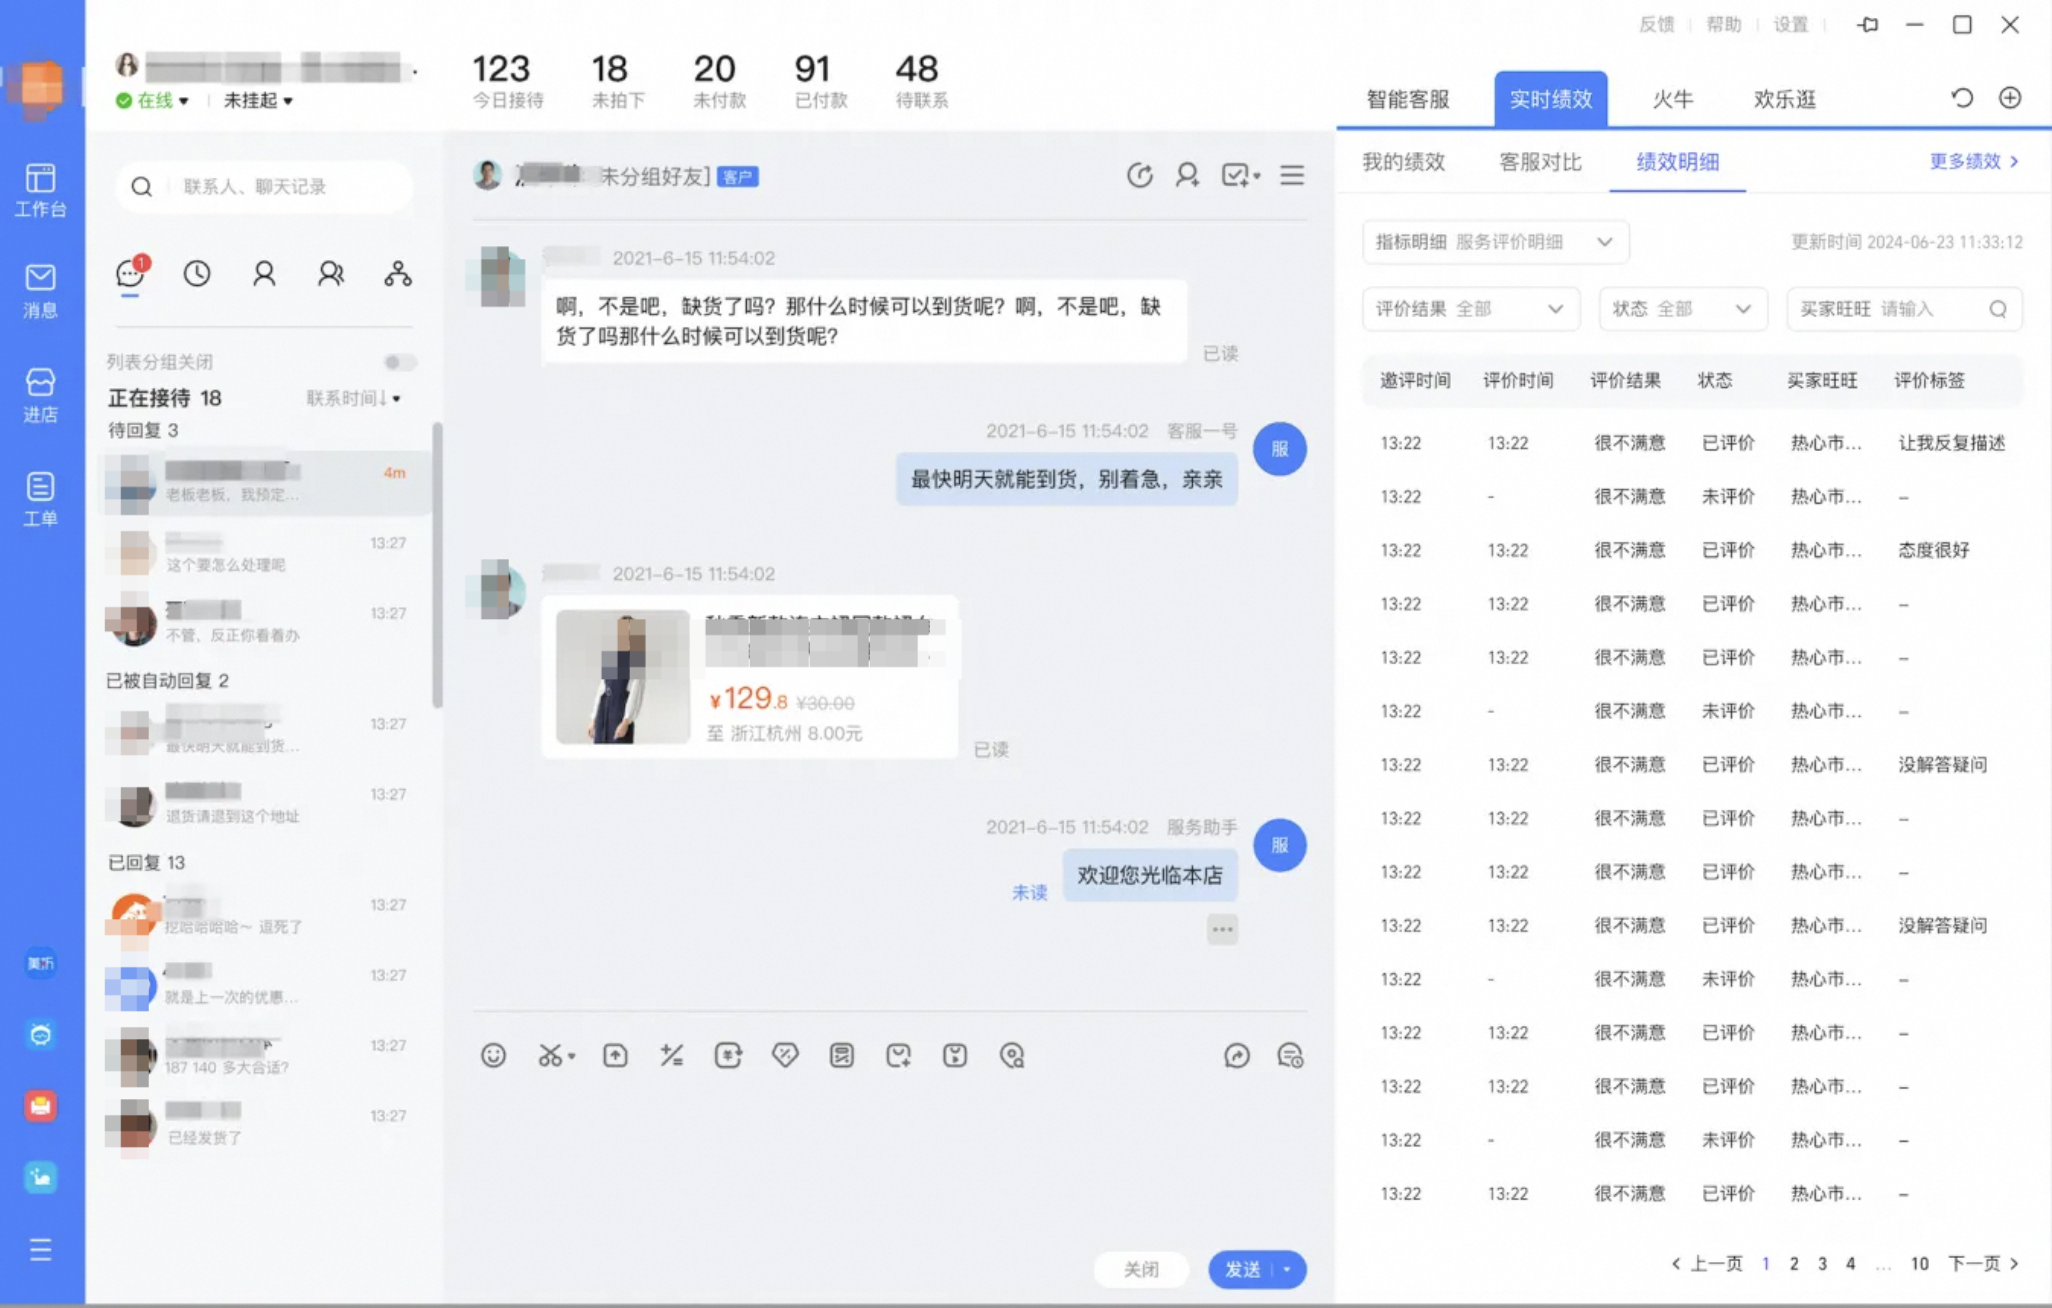Open the 工作台 workbench sidebar icon

click(x=40, y=189)
